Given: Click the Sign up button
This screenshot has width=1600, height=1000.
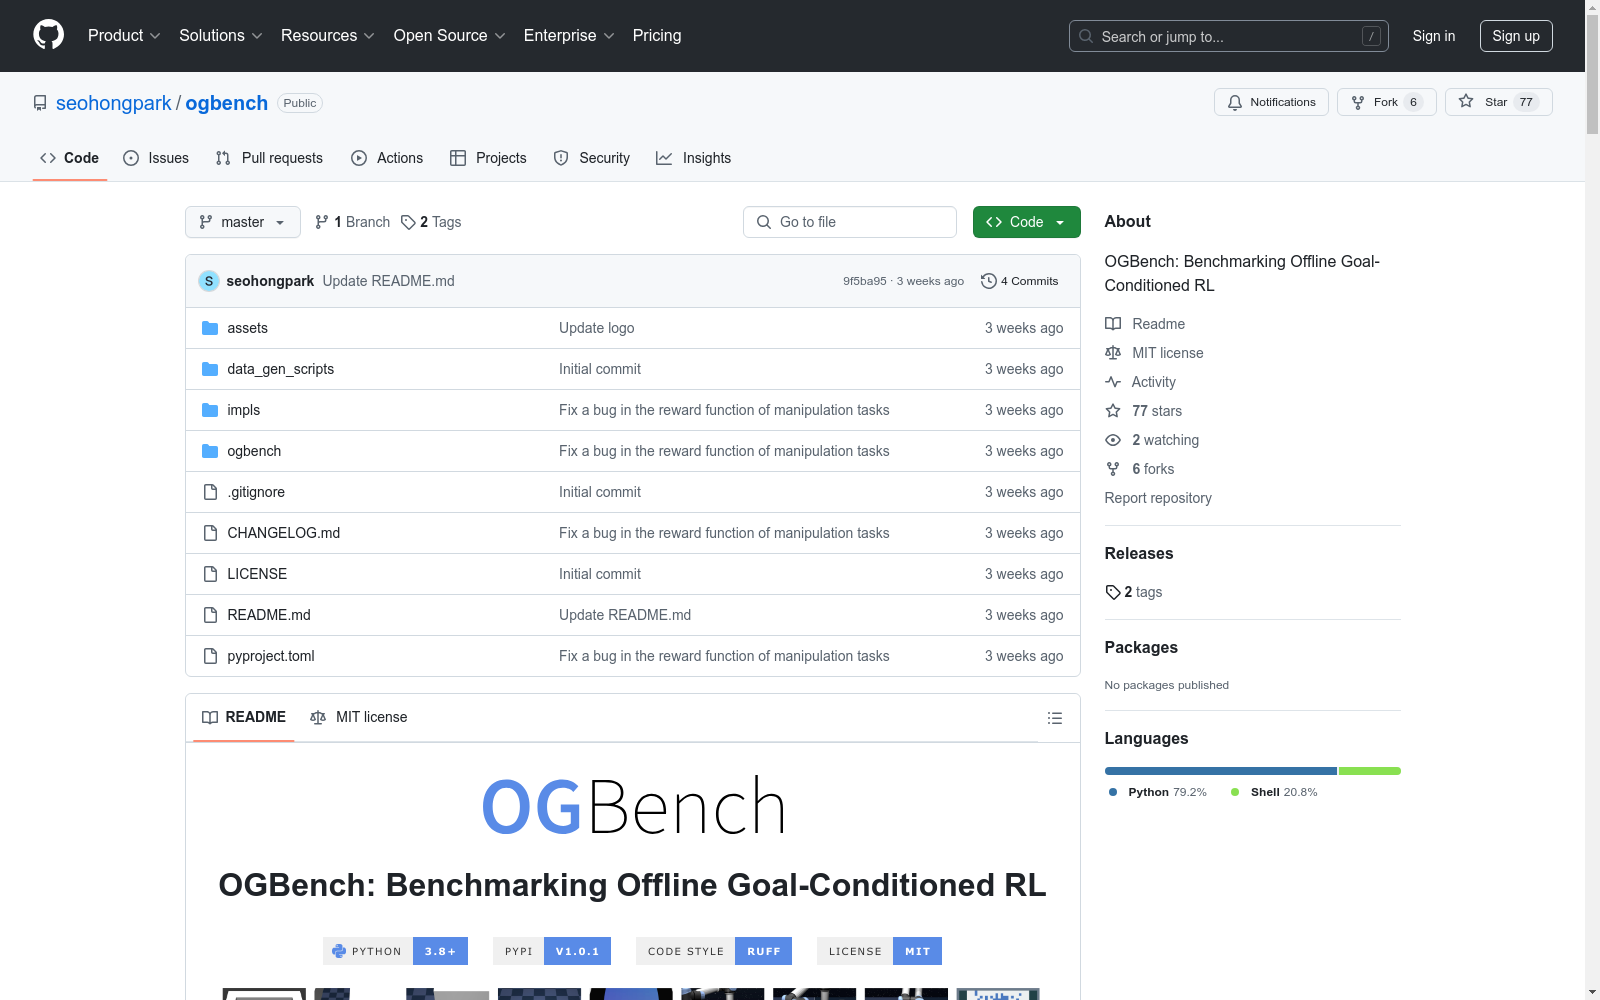Looking at the screenshot, I should (1516, 36).
